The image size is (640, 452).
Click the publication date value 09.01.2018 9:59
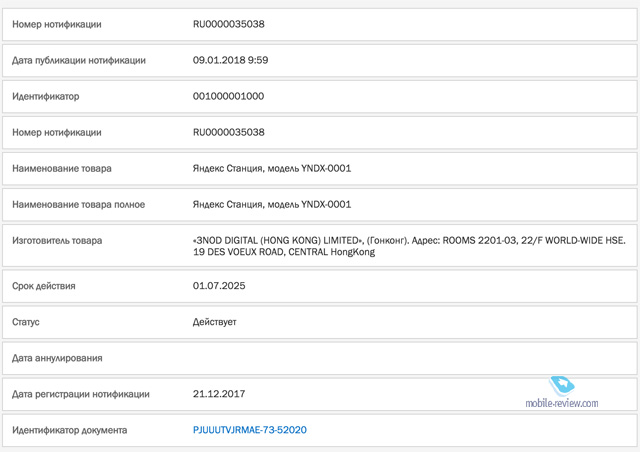tap(230, 60)
